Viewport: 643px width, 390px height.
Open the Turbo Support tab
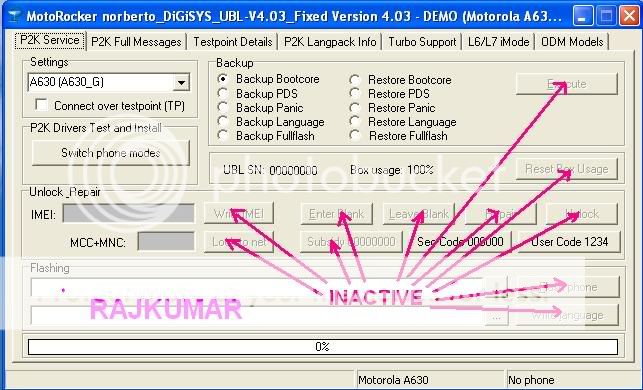click(422, 42)
